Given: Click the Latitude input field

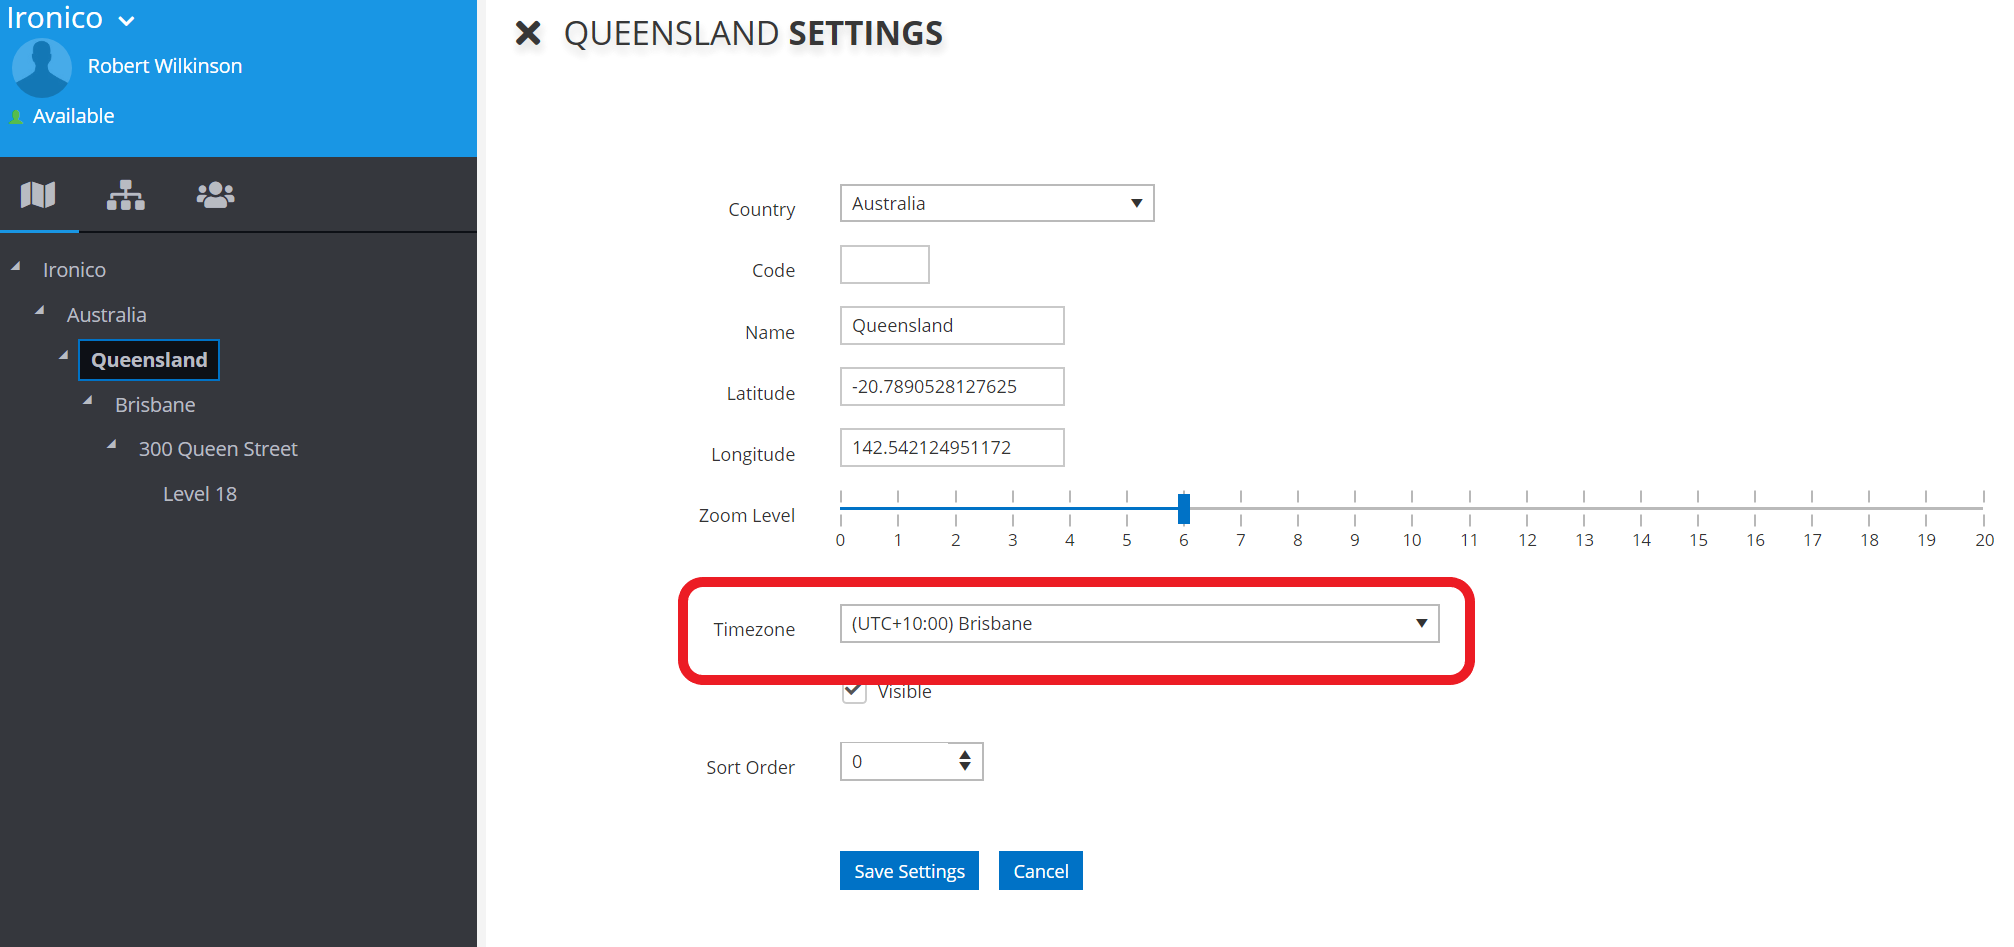Looking at the screenshot, I should tap(952, 387).
